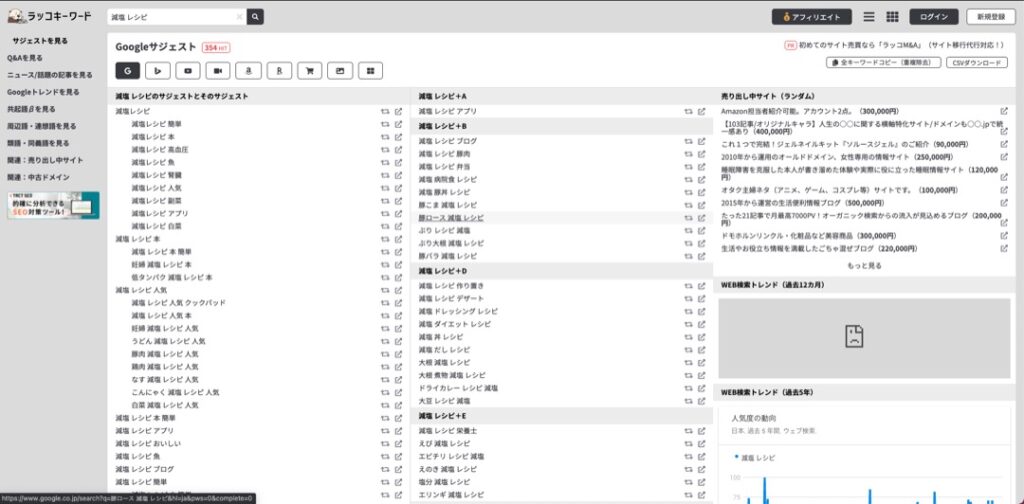This screenshot has height=504, width=1024.
Task: Open external link icon for オタク主婦ネタ listing
Action: (1004, 190)
